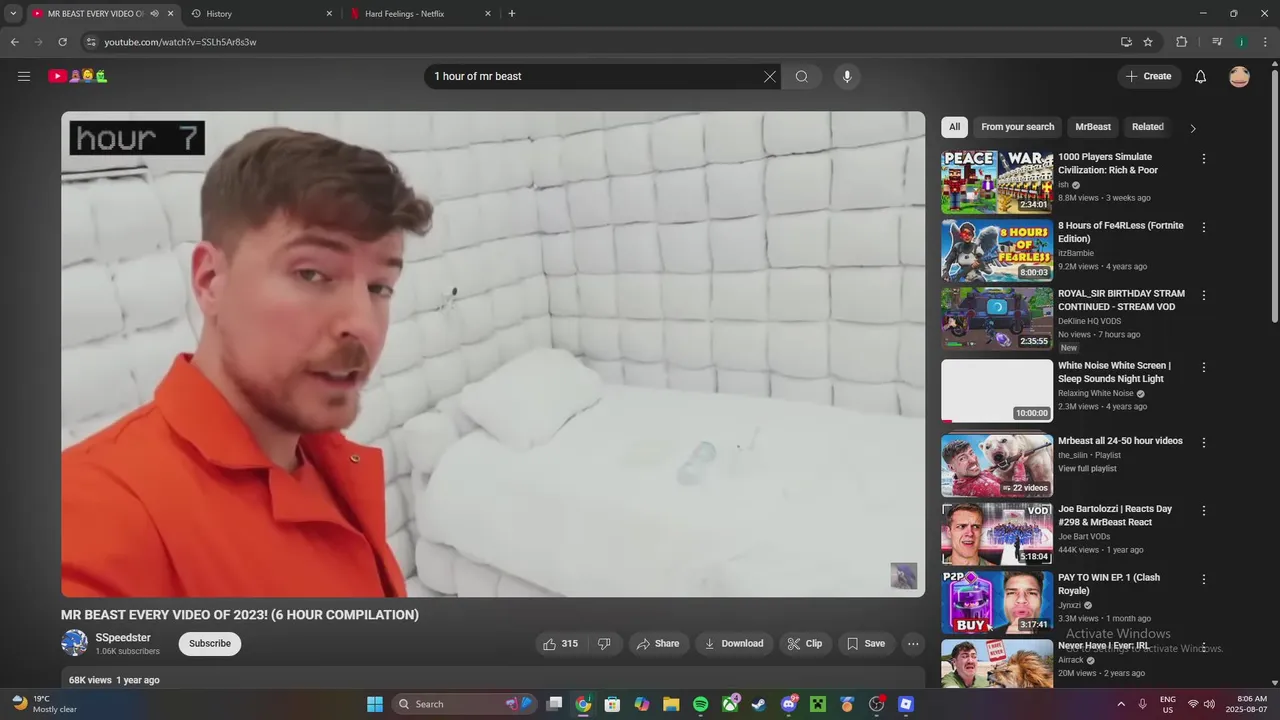This screenshot has height=720, width=1280.
Task: Start voice search with the microphone
Action: tap(847, 76)
